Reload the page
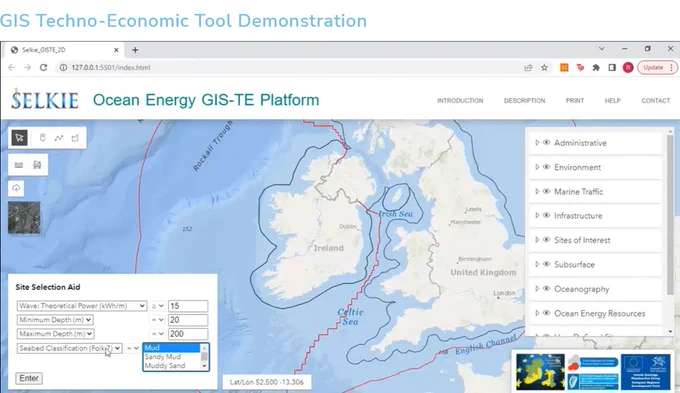The height and width of the screenshot is (393, 680). [x=43, y=68]
